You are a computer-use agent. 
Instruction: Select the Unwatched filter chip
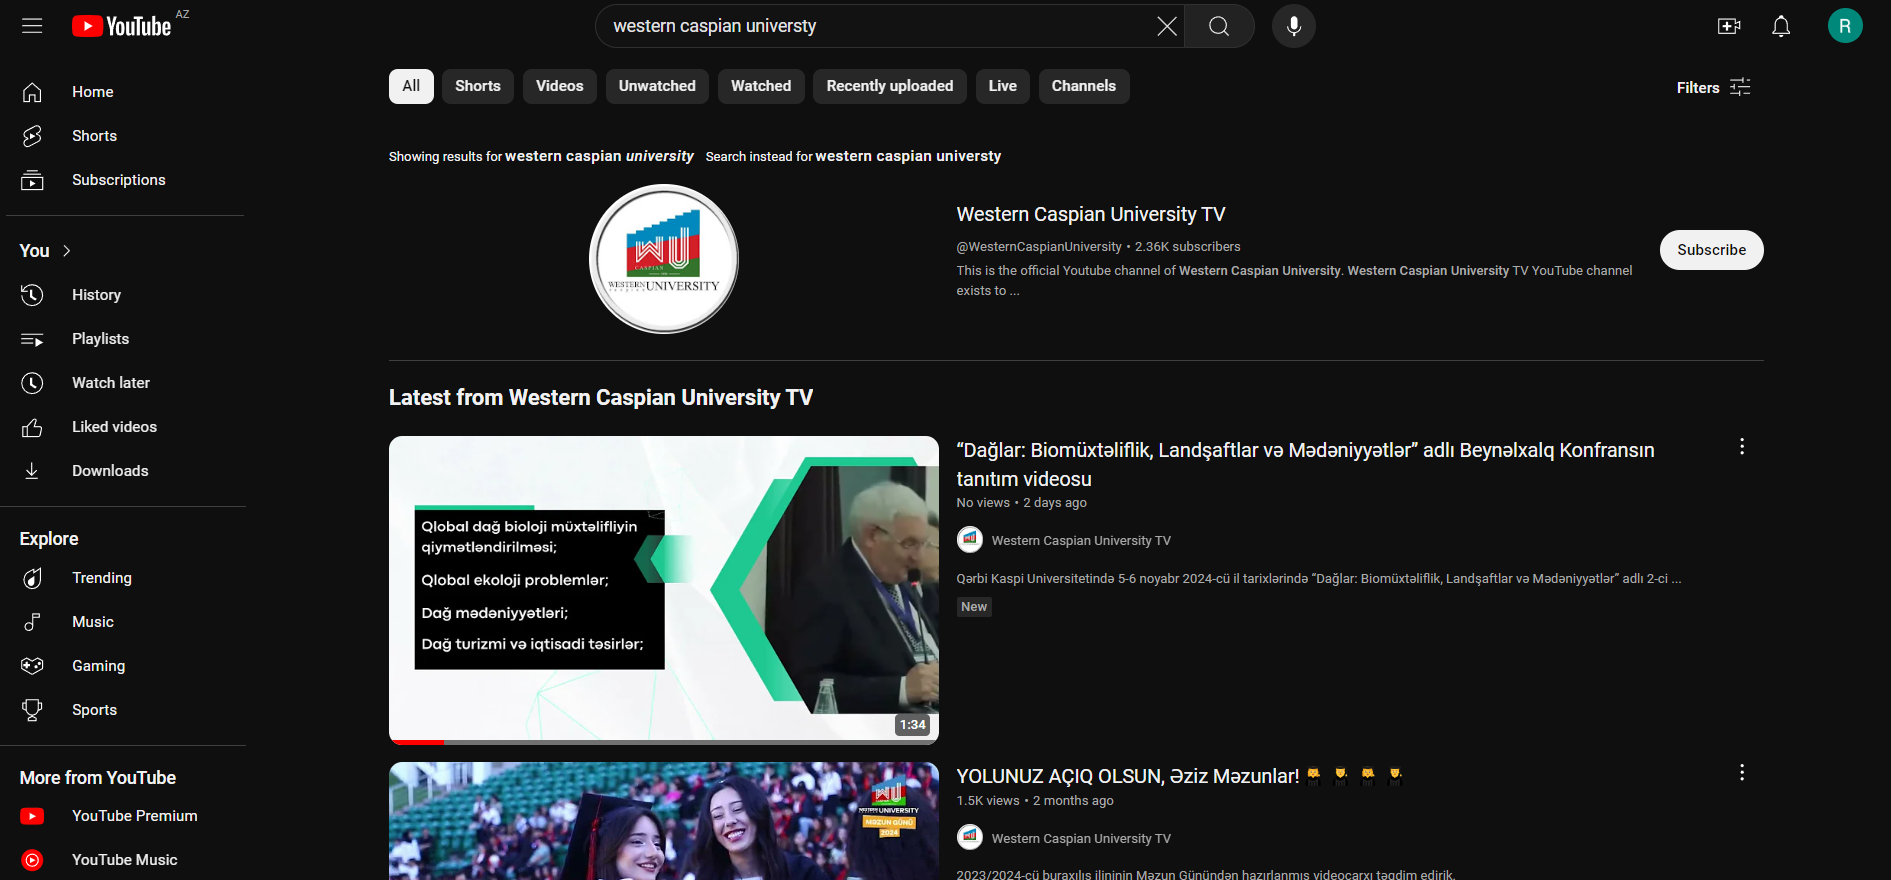coord(657,86)
